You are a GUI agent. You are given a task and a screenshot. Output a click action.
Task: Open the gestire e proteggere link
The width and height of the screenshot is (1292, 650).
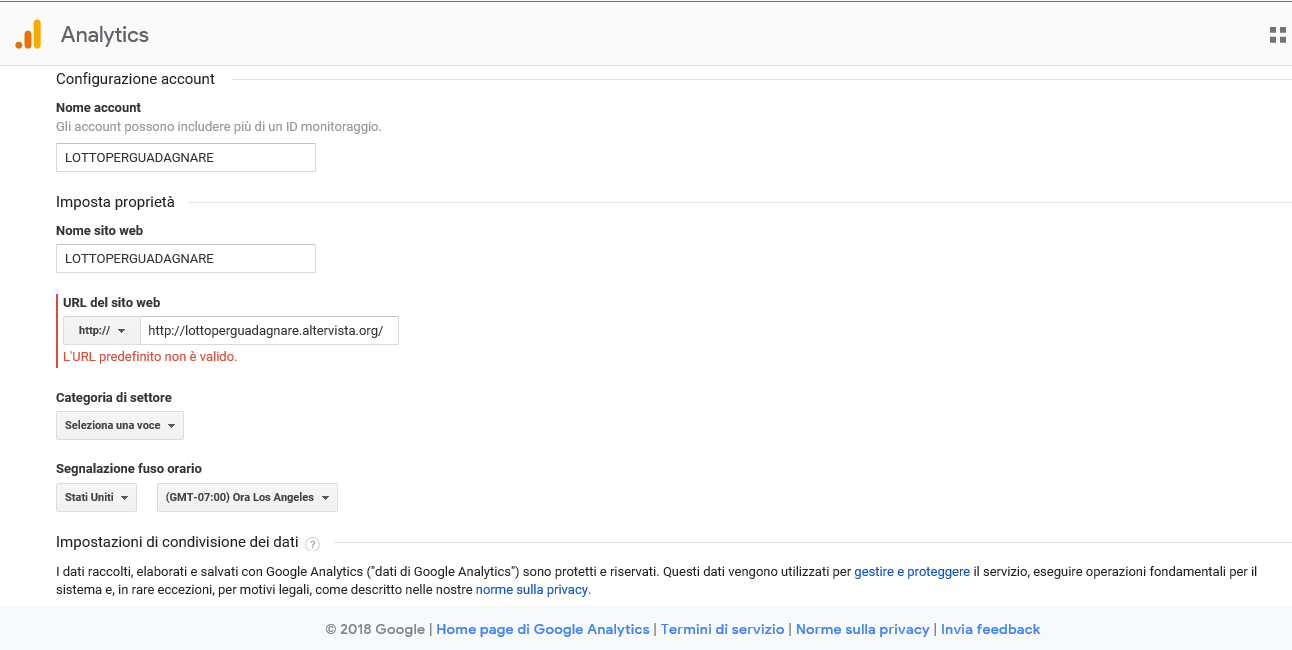pos(912,572)
